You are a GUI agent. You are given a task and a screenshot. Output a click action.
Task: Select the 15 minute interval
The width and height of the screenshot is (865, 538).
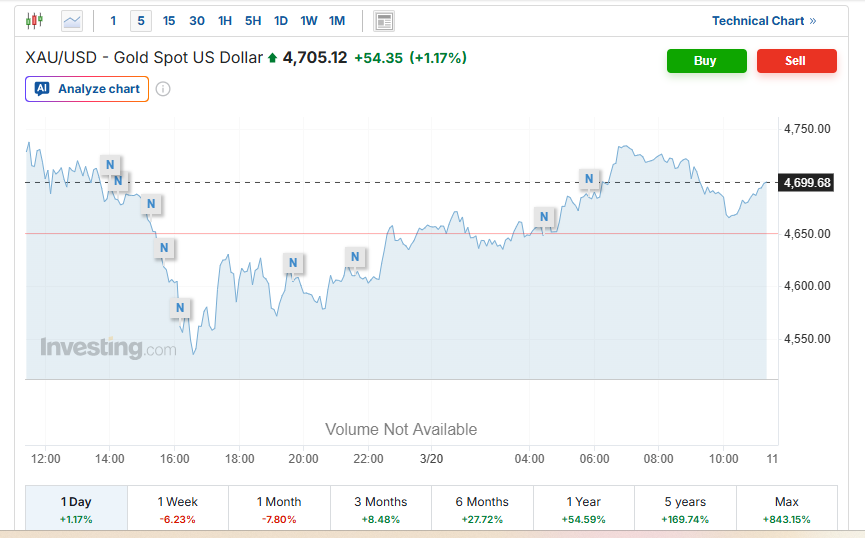tap(169, 21)
